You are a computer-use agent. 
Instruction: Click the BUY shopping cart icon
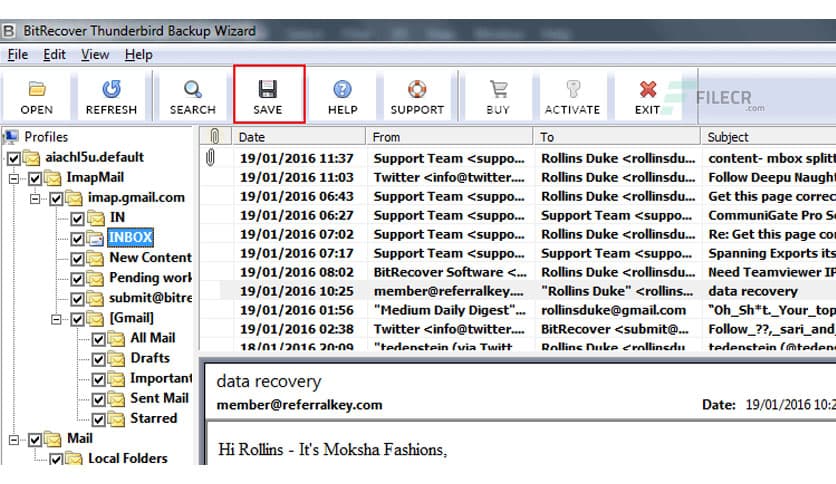pyautogui.click(x=498, y=89)
